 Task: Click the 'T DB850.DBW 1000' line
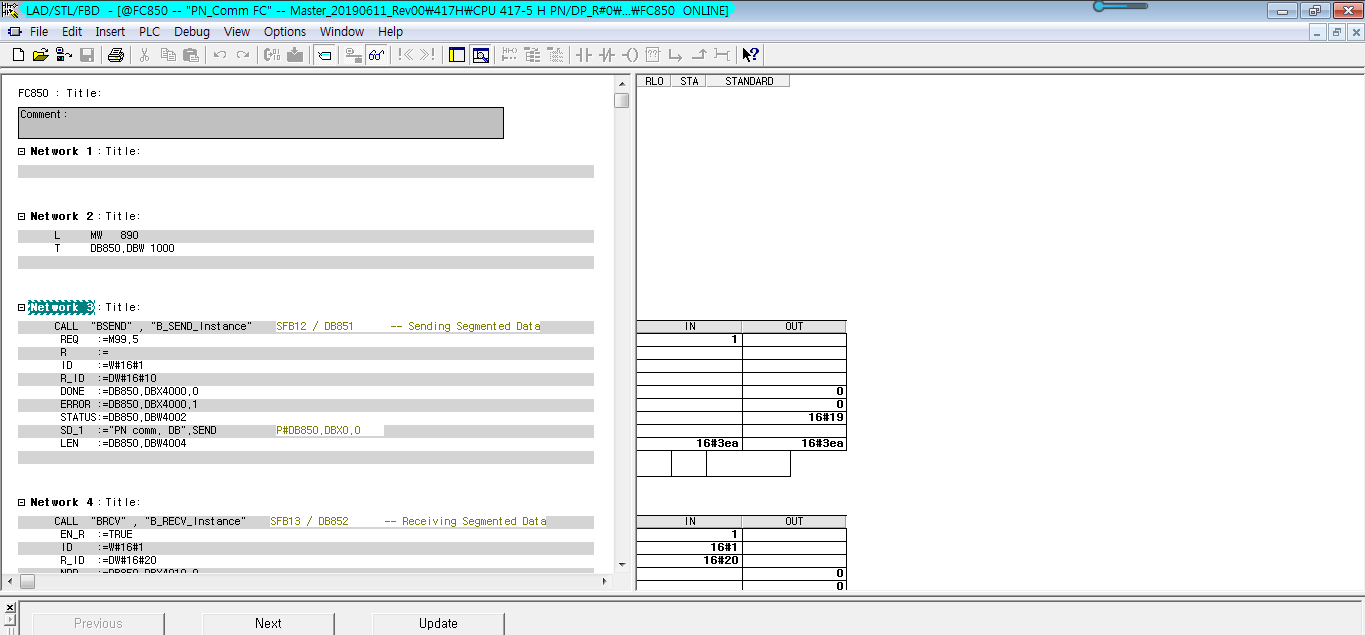click(306, 248)
